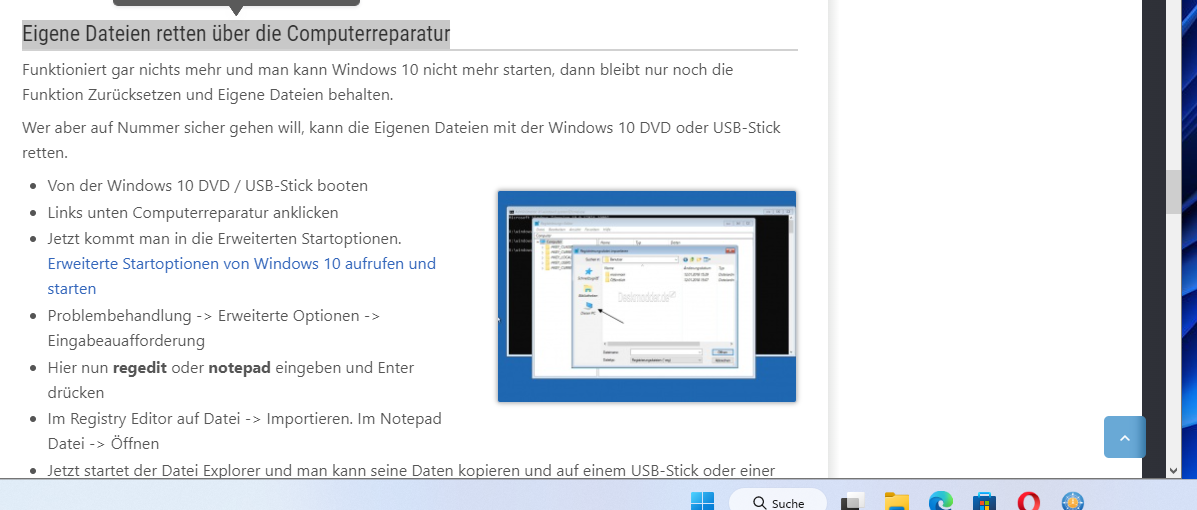The height and width of the screenshot is (510, 1197).
Task: Open the Windows Start menu
Action: [x=702, y=501]
